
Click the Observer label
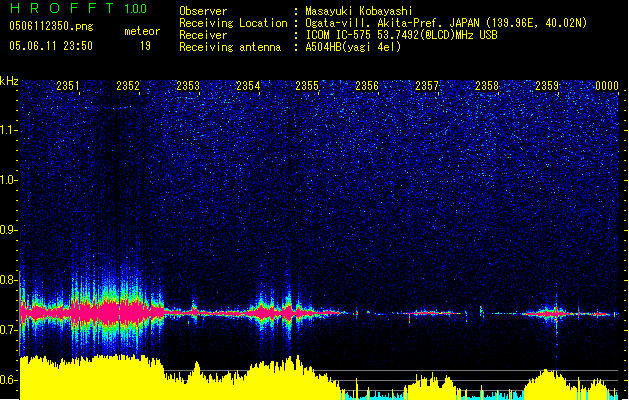point(203,11)
